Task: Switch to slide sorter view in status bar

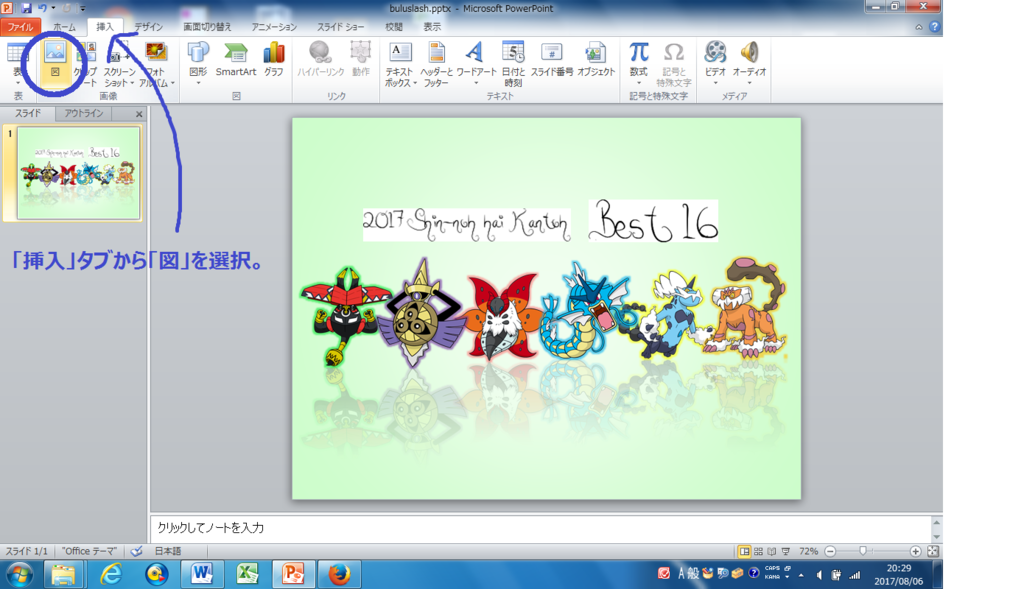Action: coord(758,552)
